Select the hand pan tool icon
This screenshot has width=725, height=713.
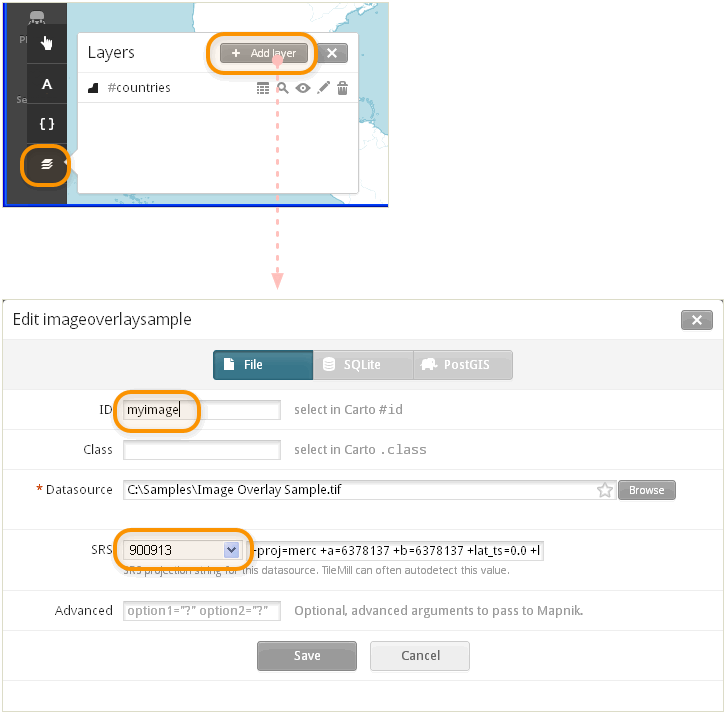pos(46,43)
